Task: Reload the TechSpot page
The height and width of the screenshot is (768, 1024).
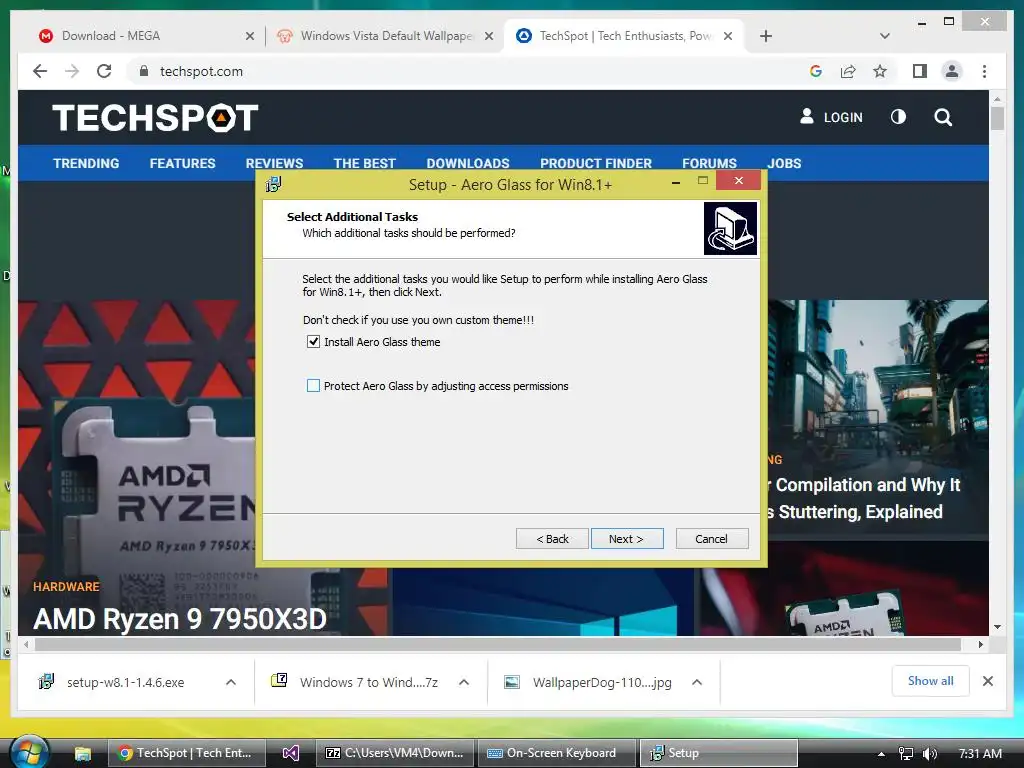Action: point(104,71)
